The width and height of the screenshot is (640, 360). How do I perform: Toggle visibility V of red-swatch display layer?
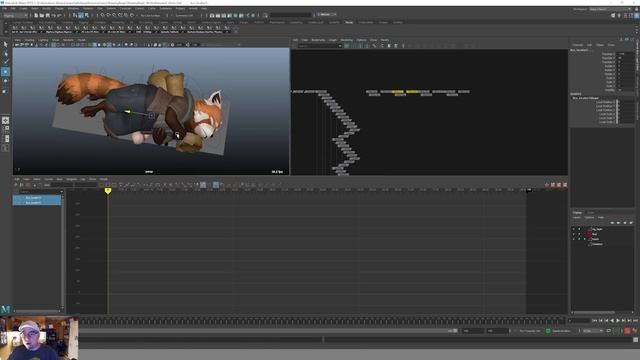pos(573,234)
